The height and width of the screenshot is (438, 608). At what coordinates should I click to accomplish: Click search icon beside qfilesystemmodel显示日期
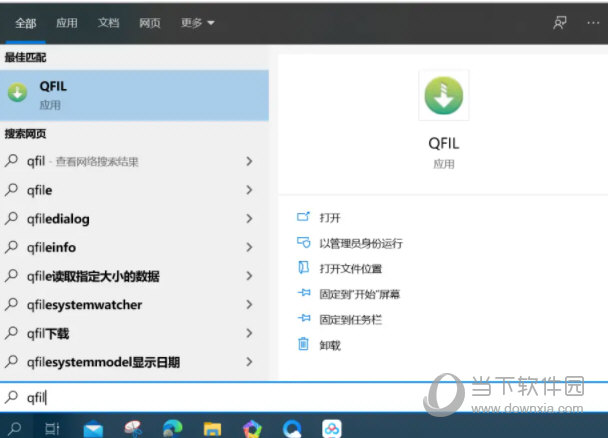(x=12, y=362)
